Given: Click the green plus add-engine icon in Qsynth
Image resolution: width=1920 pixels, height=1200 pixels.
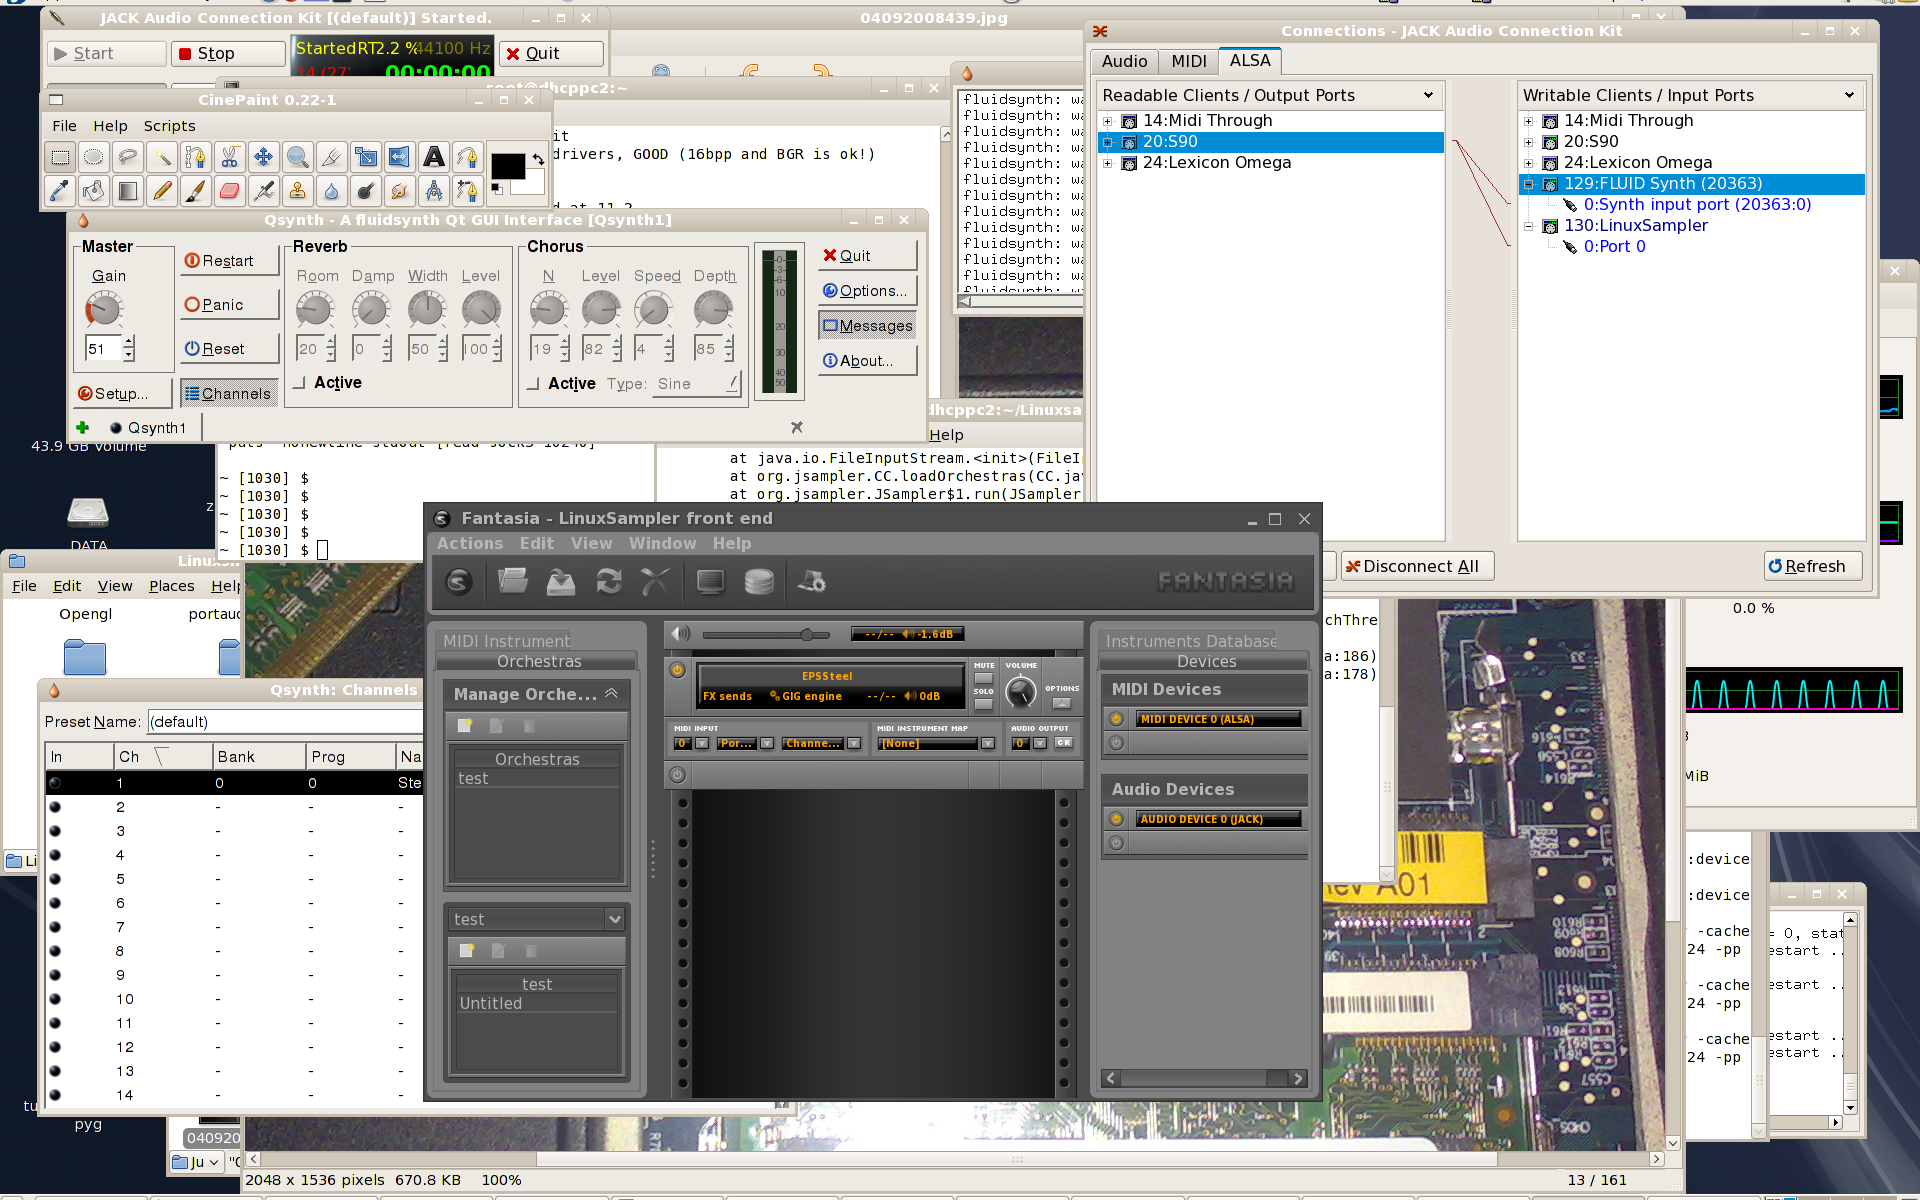Looking at the screenshot, I should (82, 427).
